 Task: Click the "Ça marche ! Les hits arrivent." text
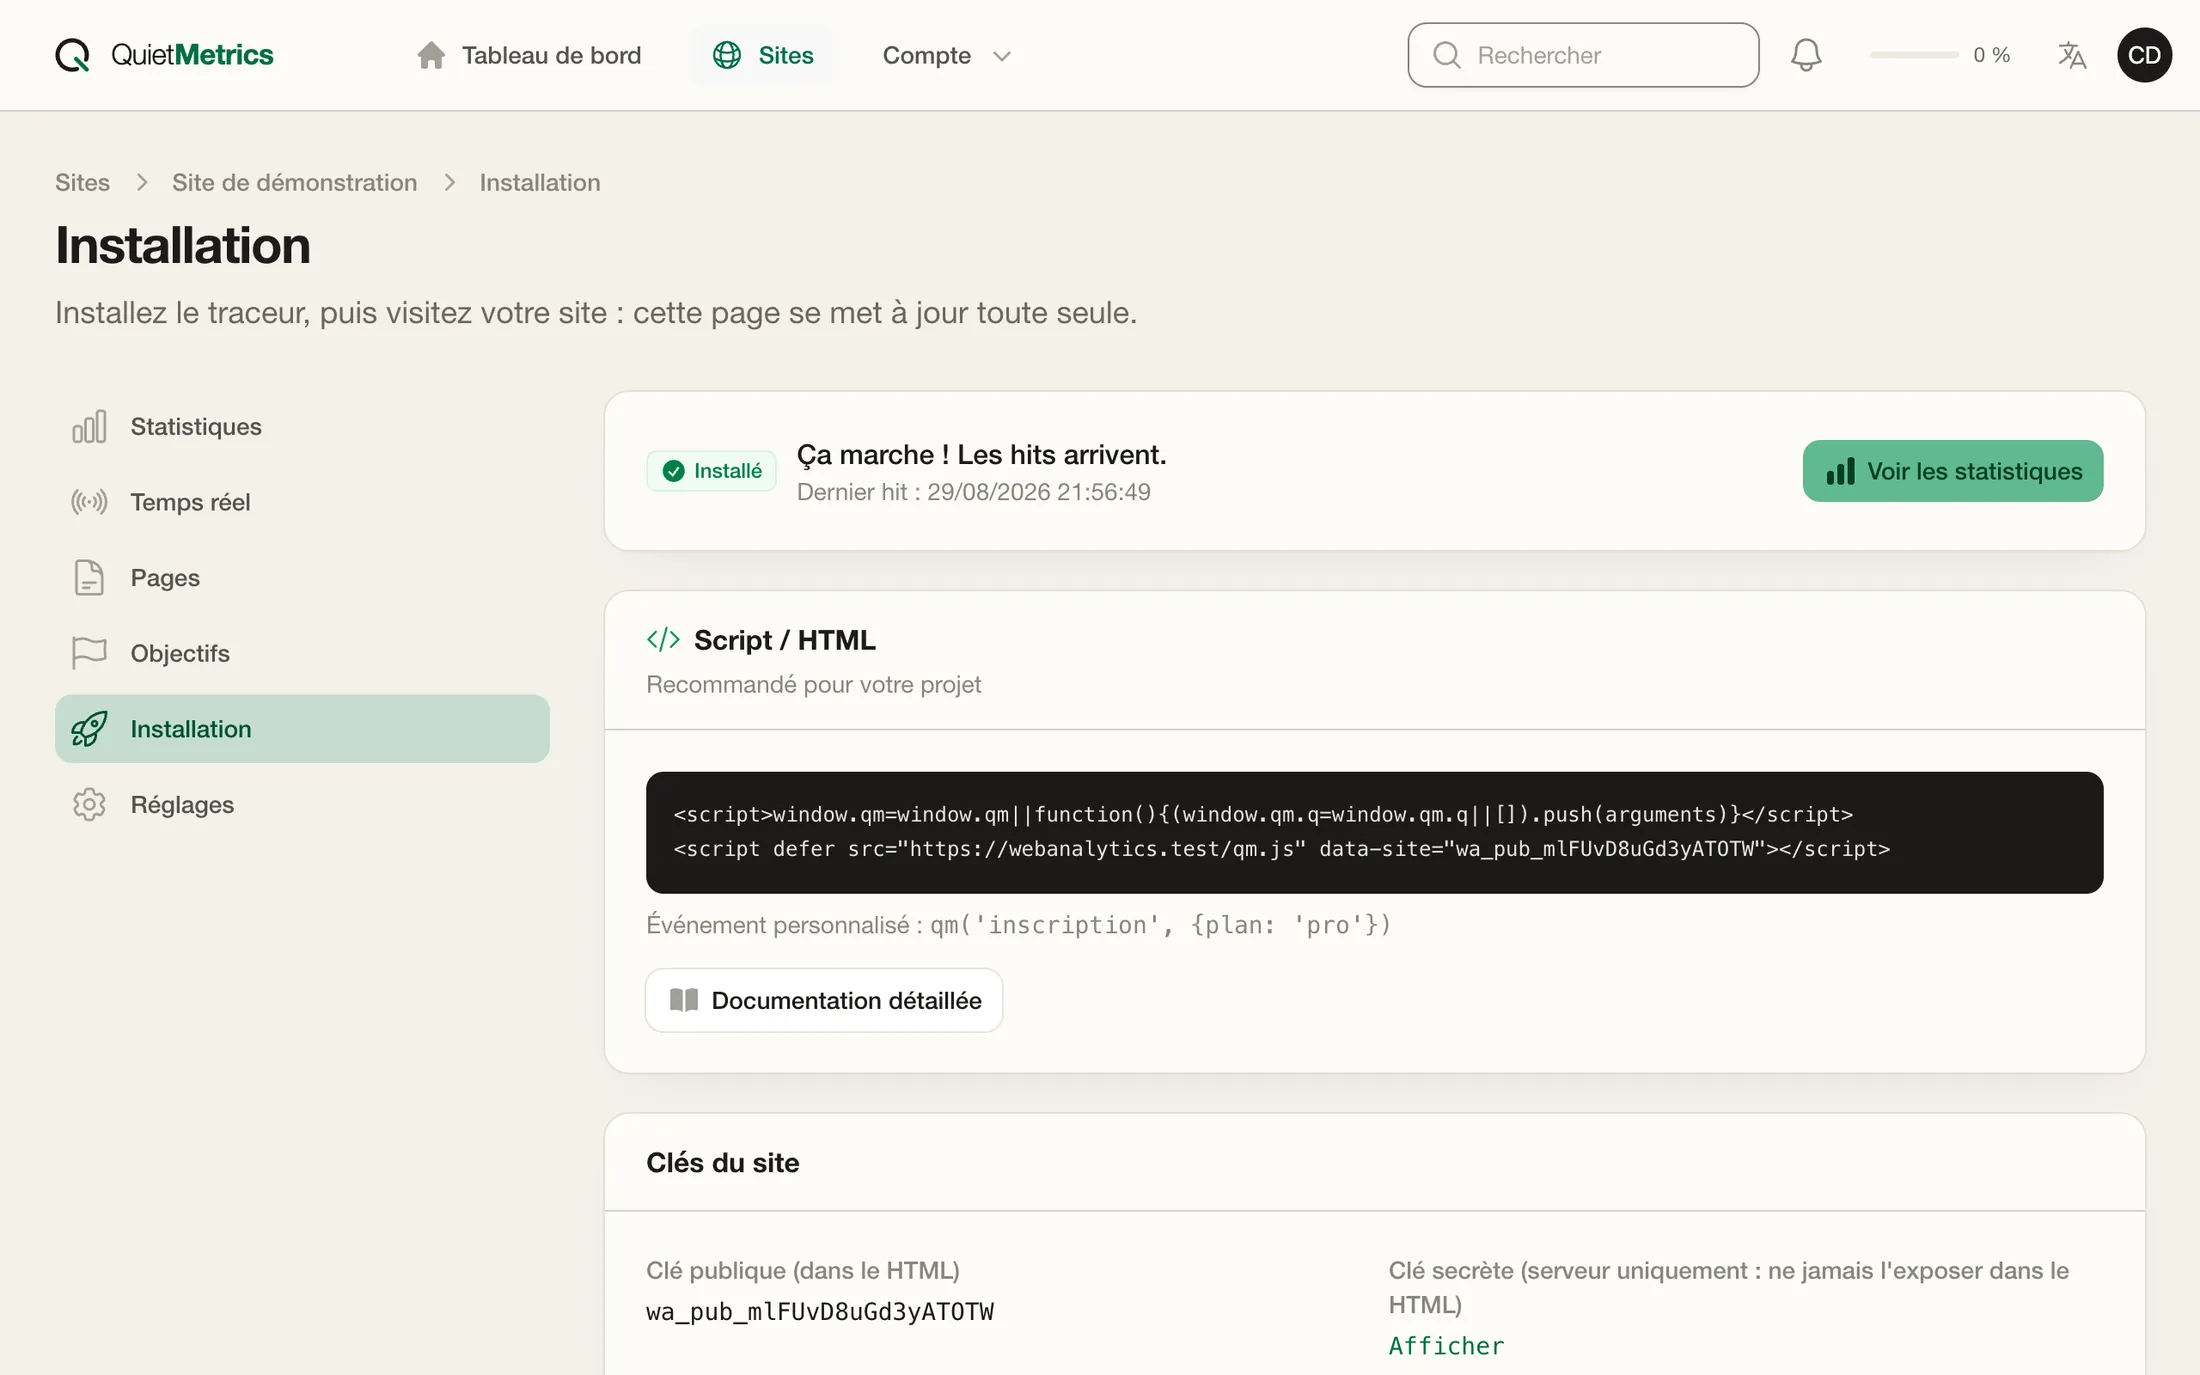pos(981,455)
